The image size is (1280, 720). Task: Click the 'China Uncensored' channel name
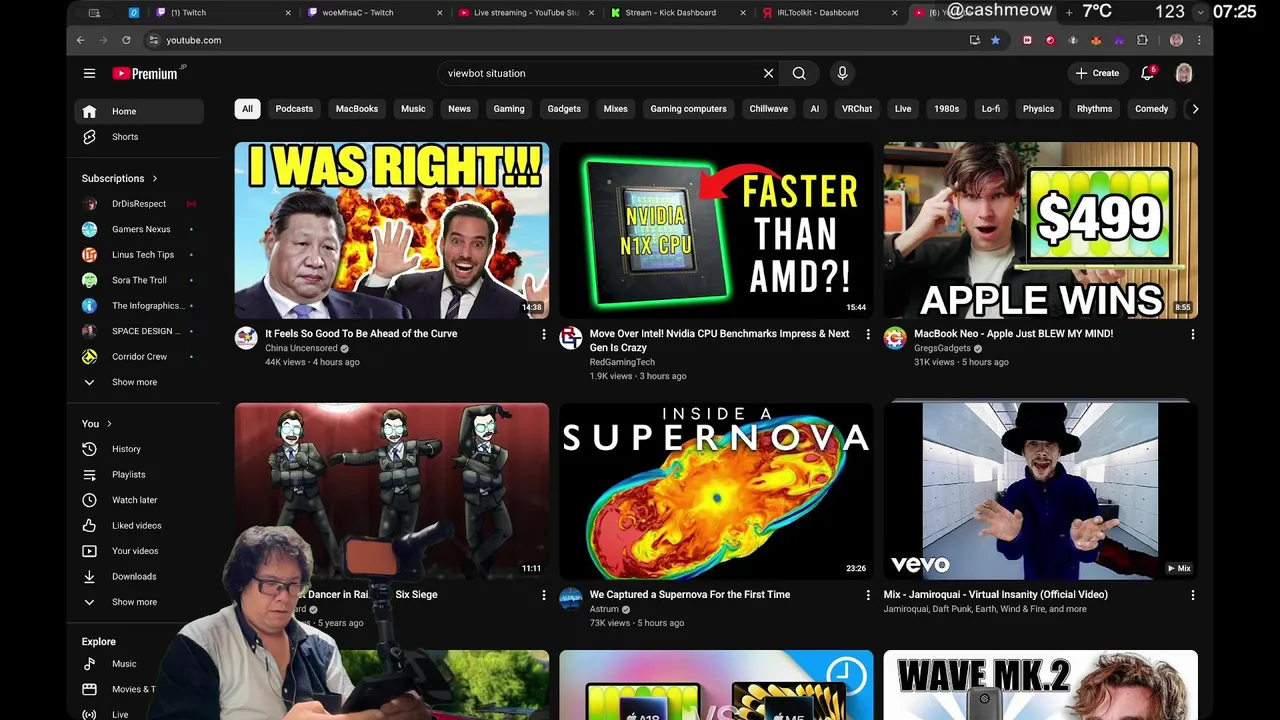click(x=301, y=348)
